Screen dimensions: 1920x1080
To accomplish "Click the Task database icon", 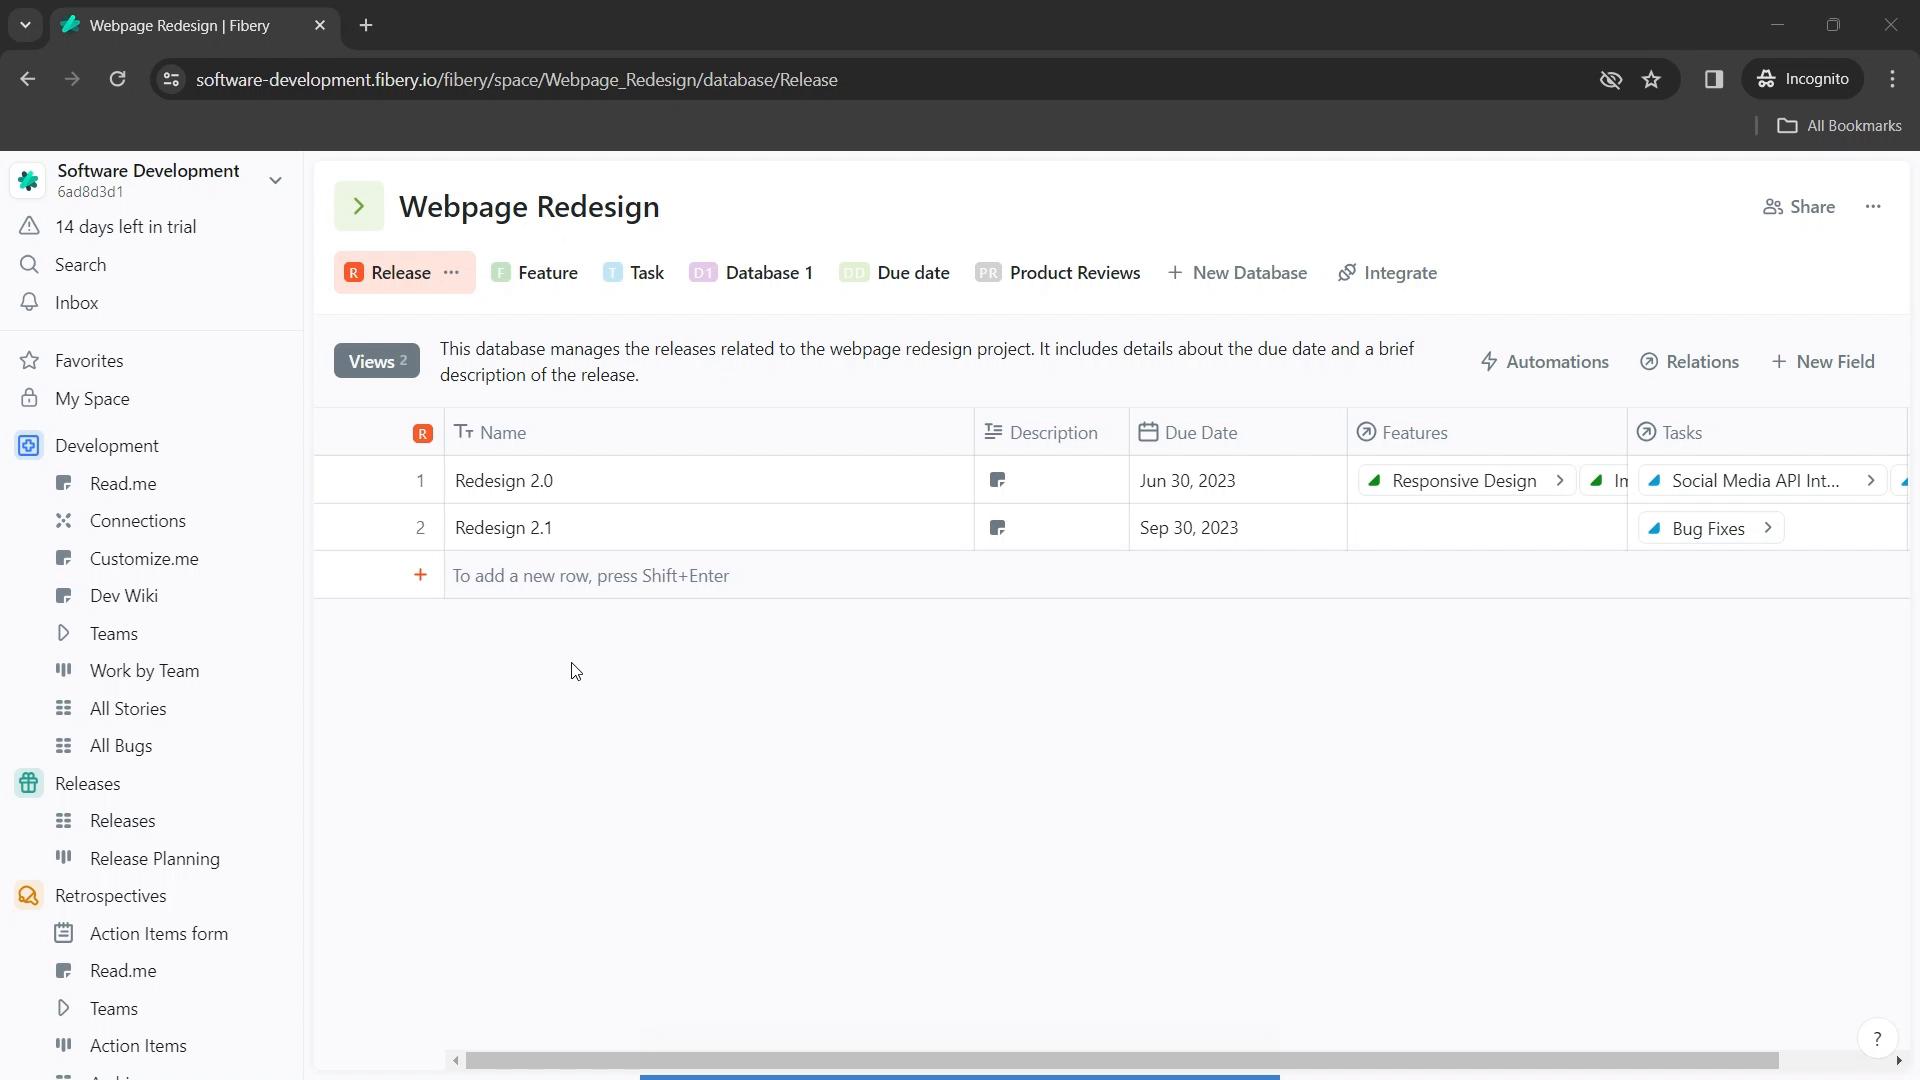I will (613, 273).
